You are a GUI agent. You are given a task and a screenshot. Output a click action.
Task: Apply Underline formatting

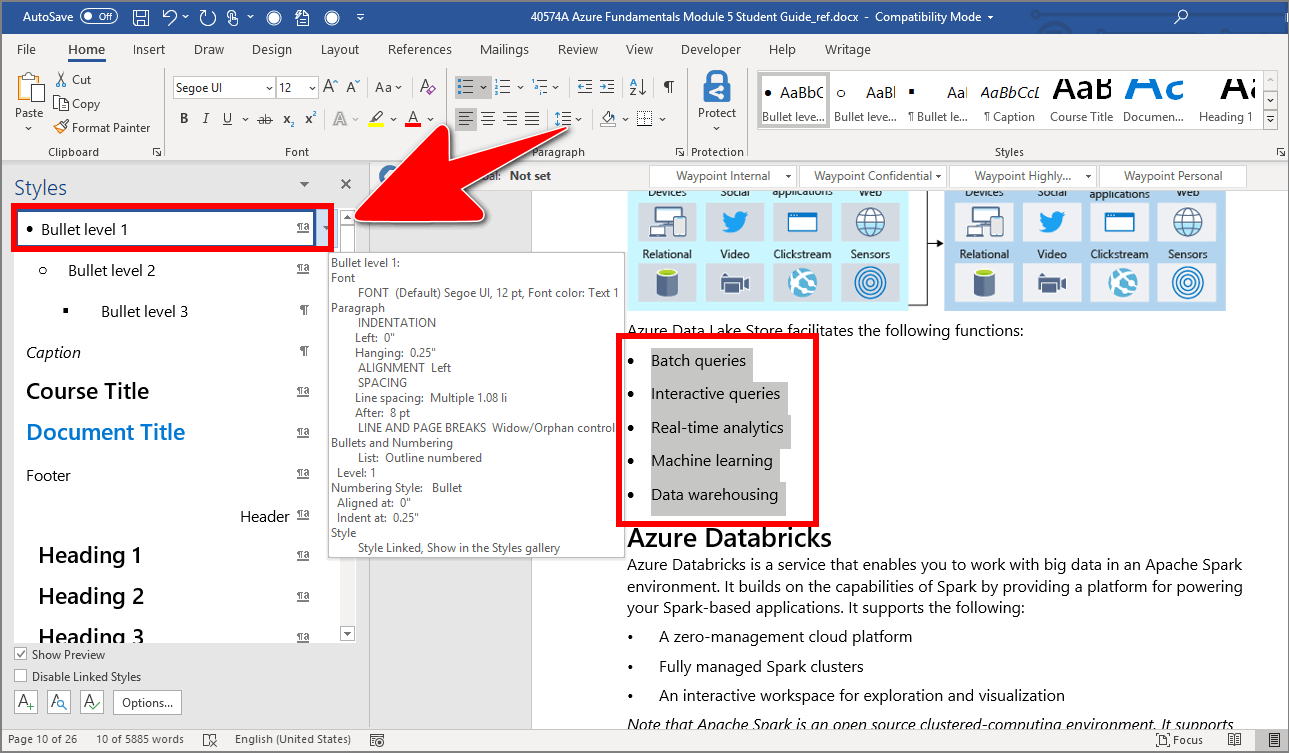228,119
